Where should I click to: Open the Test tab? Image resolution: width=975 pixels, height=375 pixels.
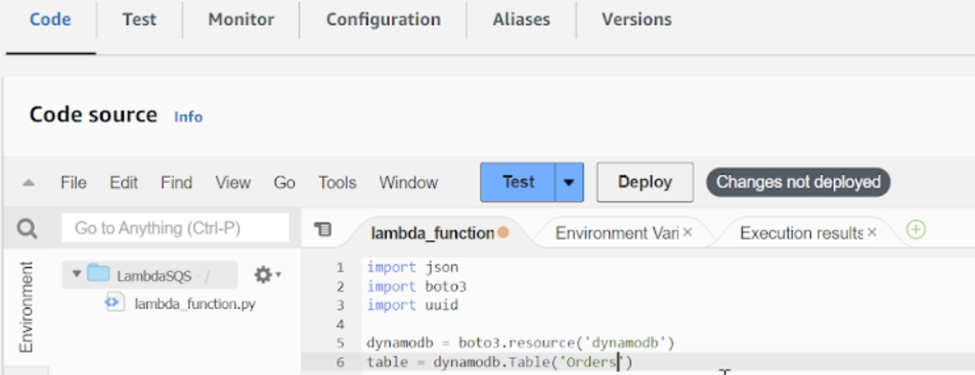pyautogui.click(x=139, y=20)
